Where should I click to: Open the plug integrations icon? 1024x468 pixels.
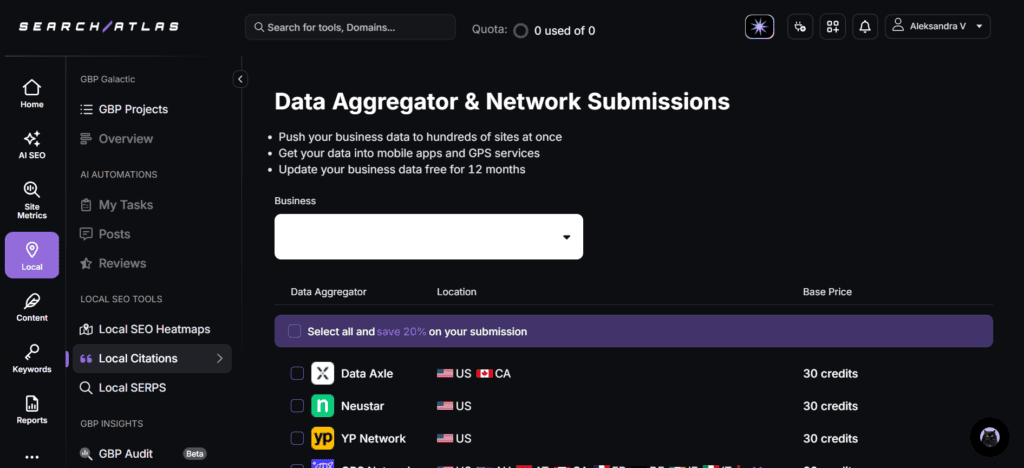click(800, 27)
